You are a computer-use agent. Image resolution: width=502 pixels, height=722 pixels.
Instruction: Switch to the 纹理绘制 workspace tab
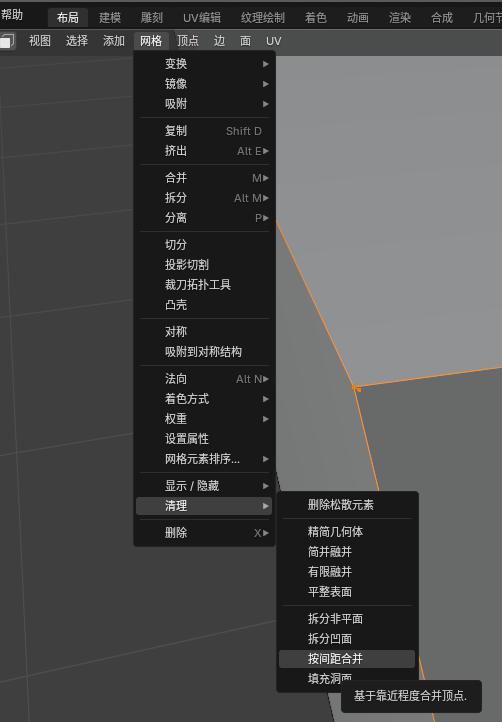263,18
